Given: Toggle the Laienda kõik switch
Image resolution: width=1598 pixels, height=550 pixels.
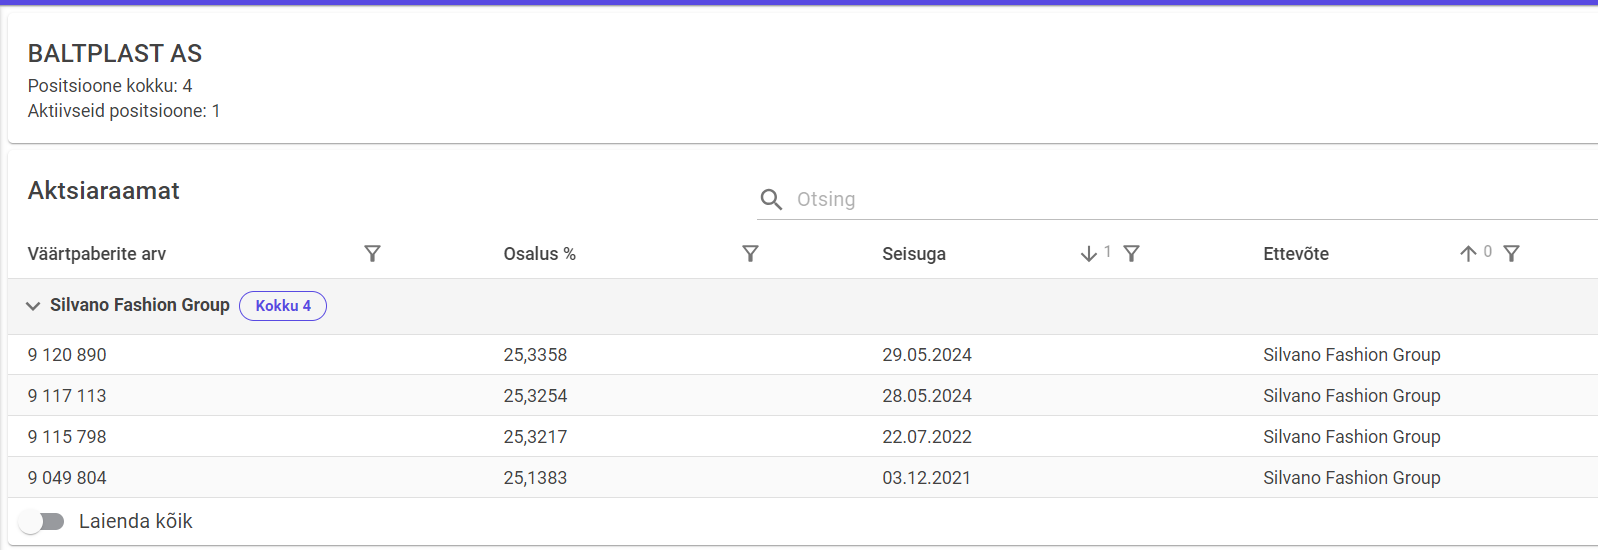Looking at the screenshot, I should coord(42,521).
